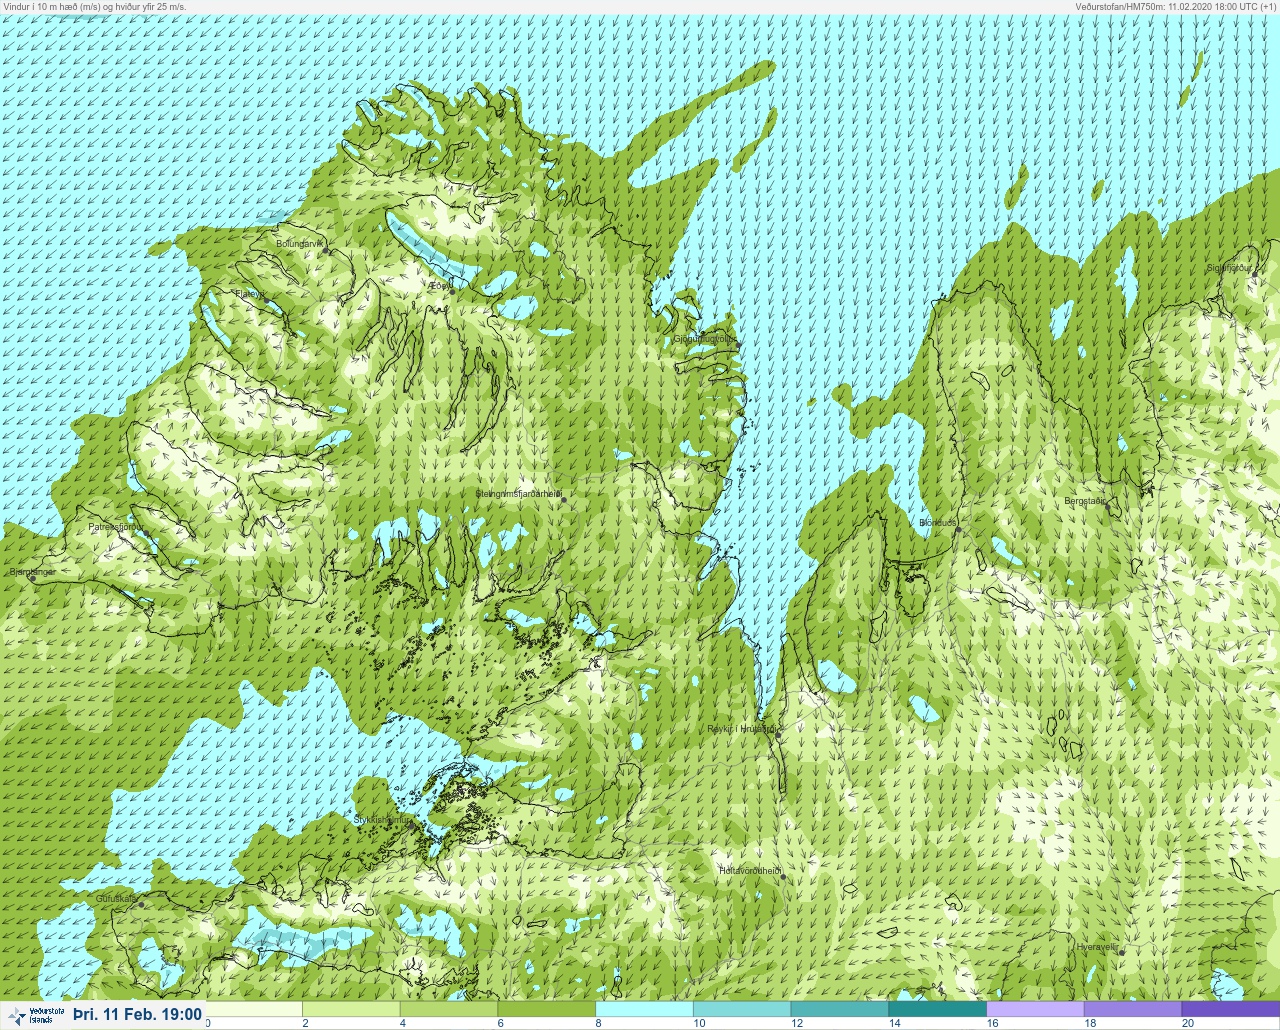This screenshot has height=1030, width=1280.
Task: Select the 8–10 m/s cyan legend color
Action: [646, 1009]
